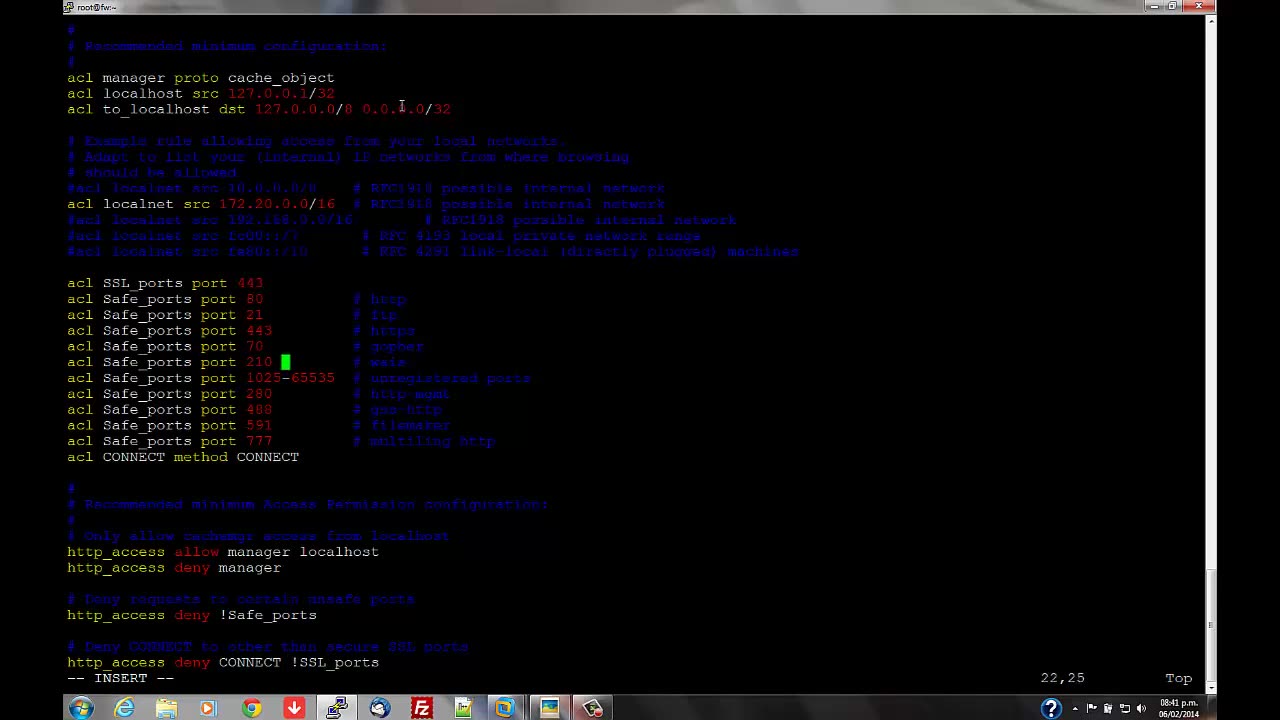This screenshot has width=1280, height=720.
Task: Click port value '488' in Safe_ports line
Action: click(259, 409)
